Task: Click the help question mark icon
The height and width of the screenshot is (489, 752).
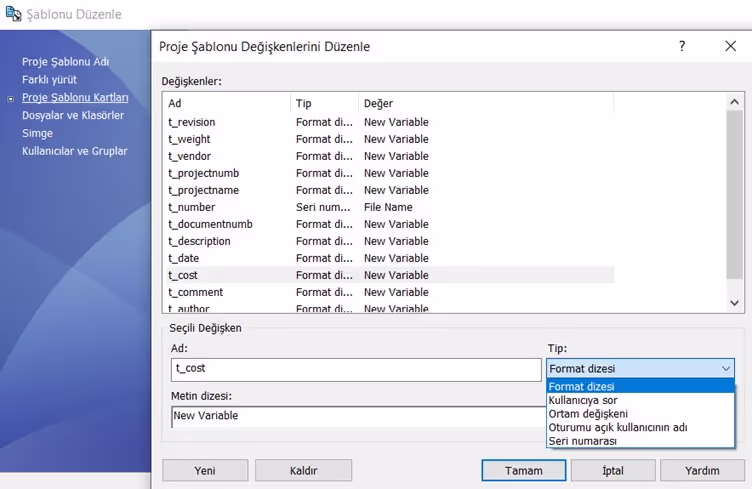Action: coord(682,46)
